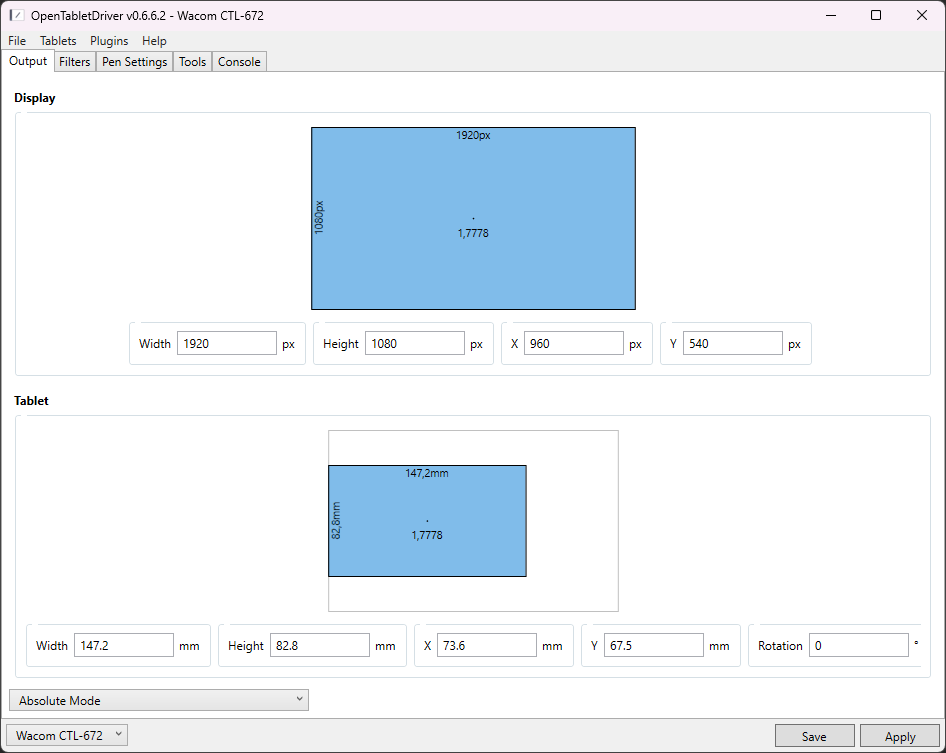Show the Console tab
946x753 pixels.
tap(239, 62)
